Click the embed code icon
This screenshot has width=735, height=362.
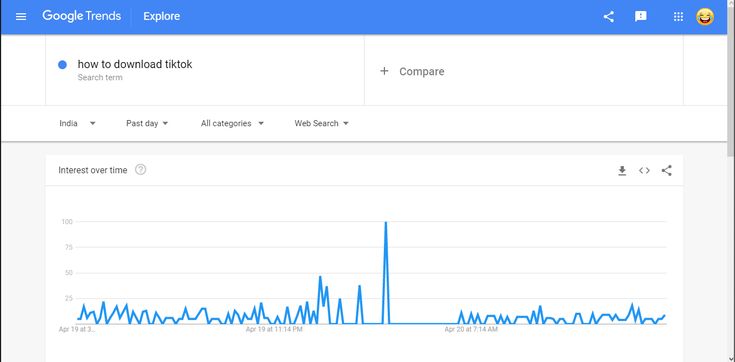(644, 171)
